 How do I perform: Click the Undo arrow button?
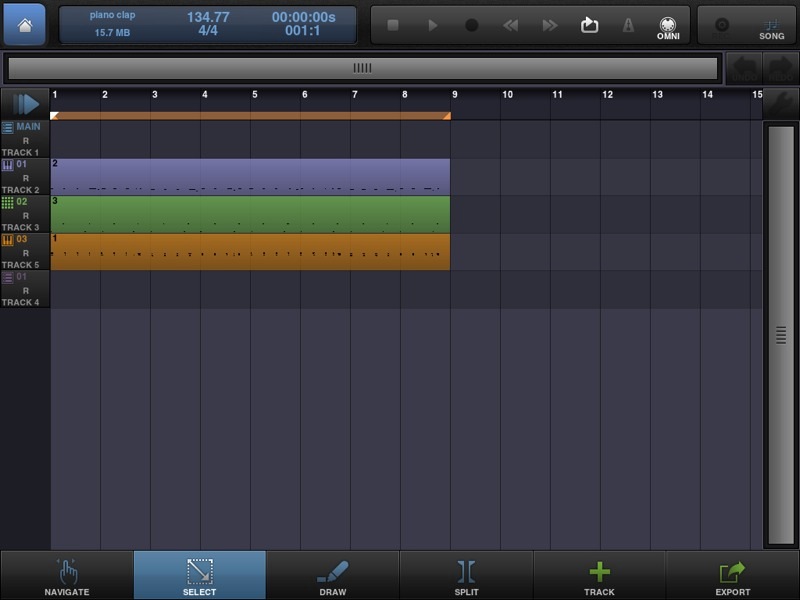744,68
